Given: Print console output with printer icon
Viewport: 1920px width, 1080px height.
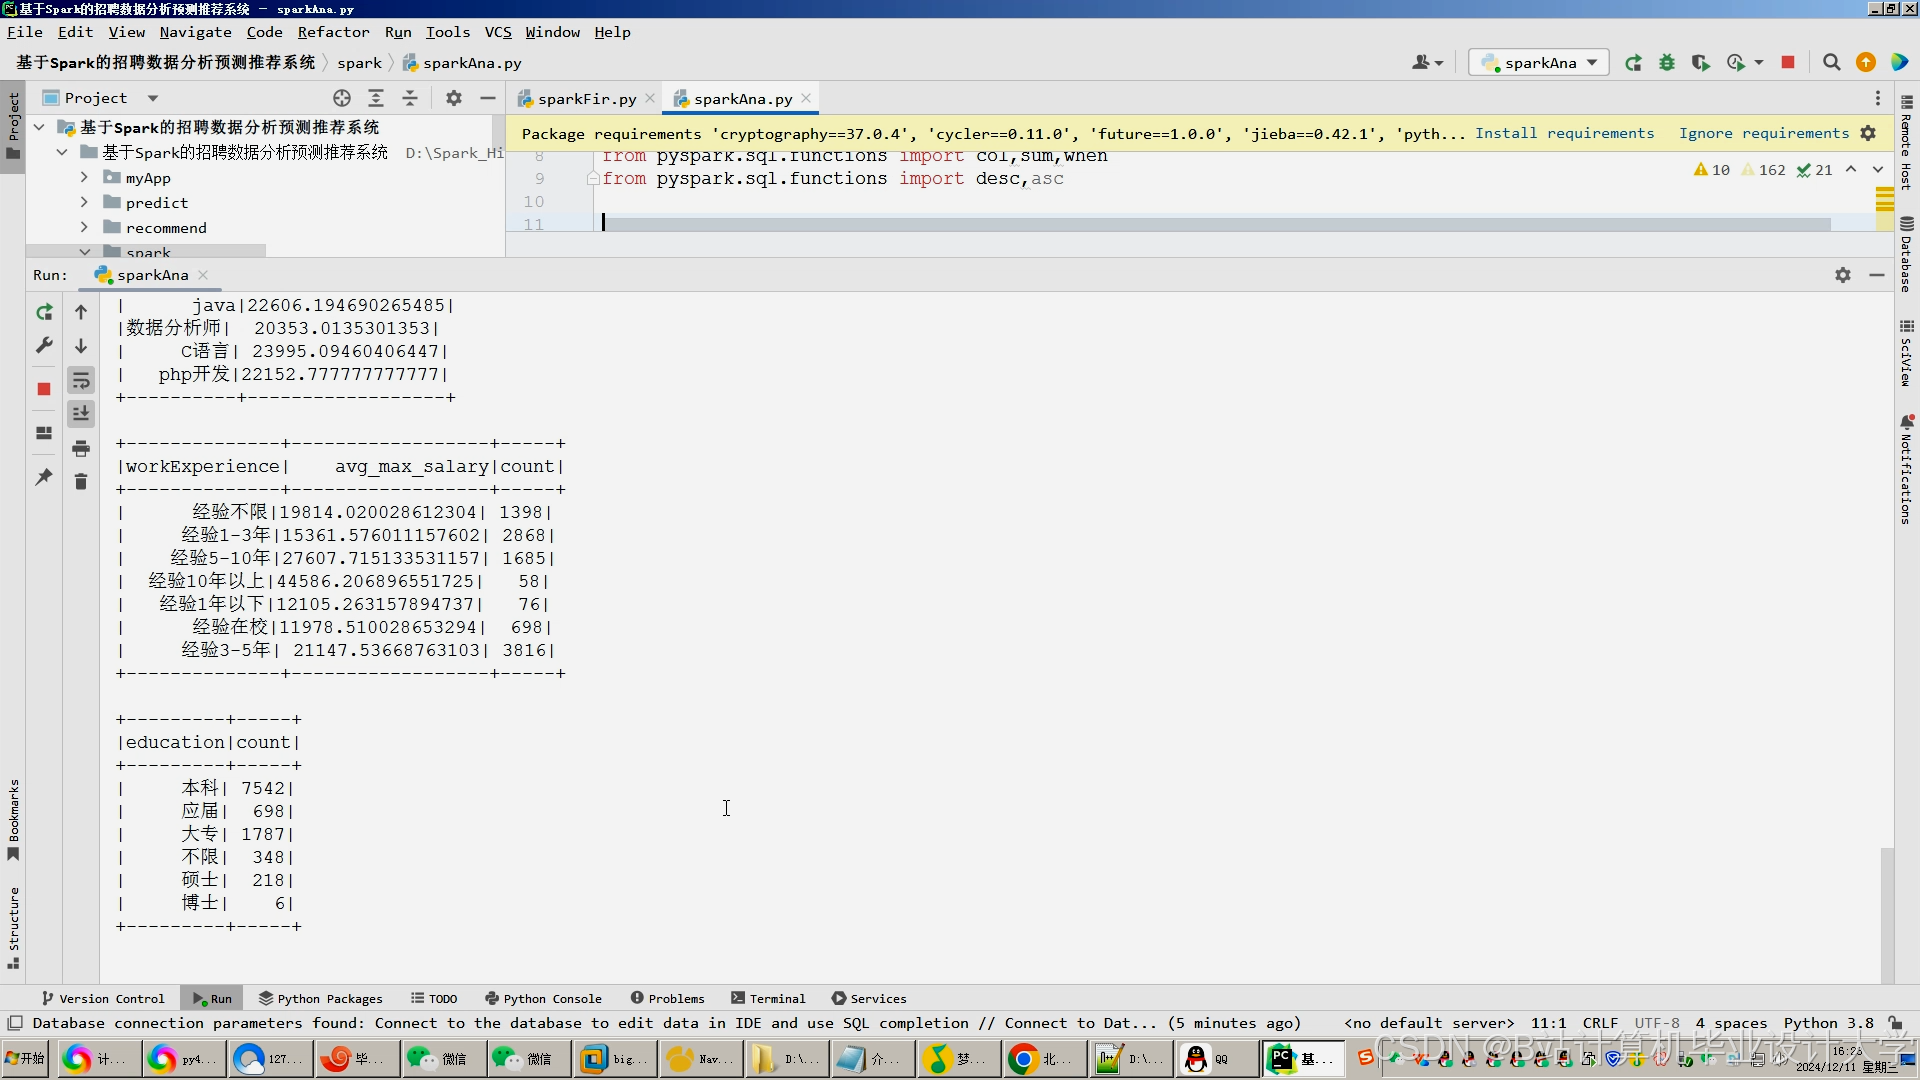Looking at the screenshot, I should click(x=81, y=449).
